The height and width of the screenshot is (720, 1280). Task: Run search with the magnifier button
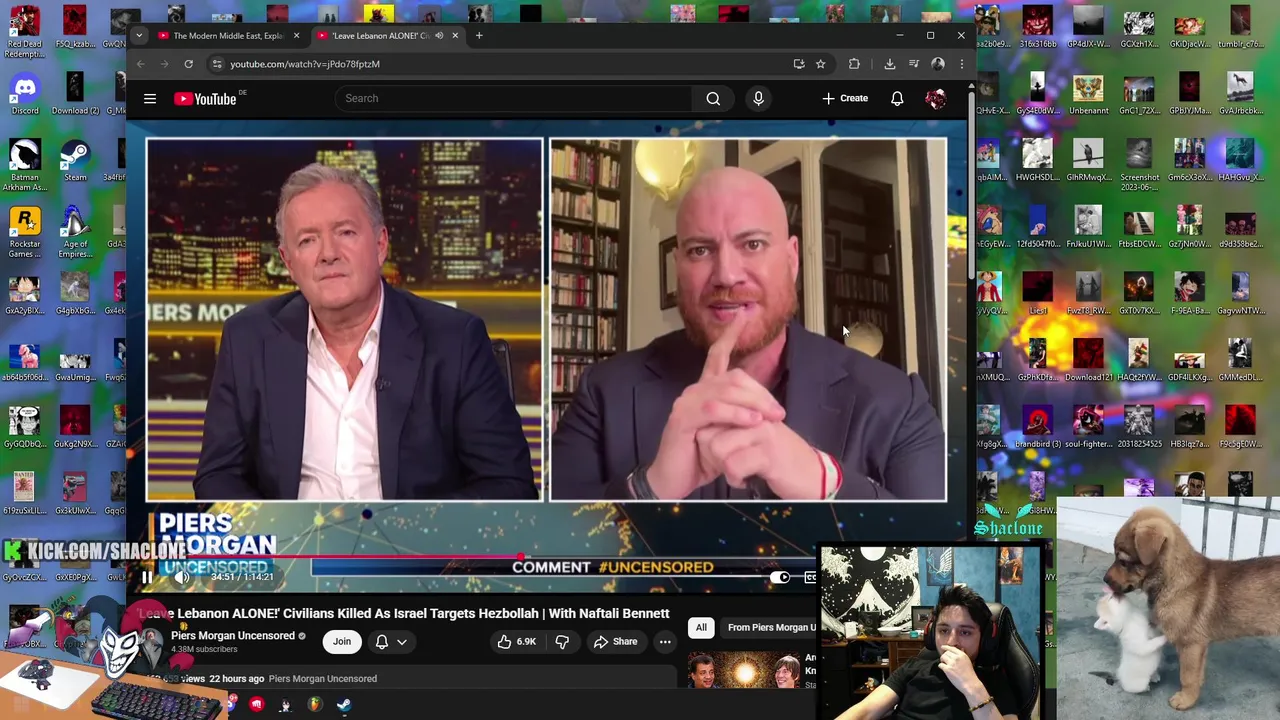713,98
